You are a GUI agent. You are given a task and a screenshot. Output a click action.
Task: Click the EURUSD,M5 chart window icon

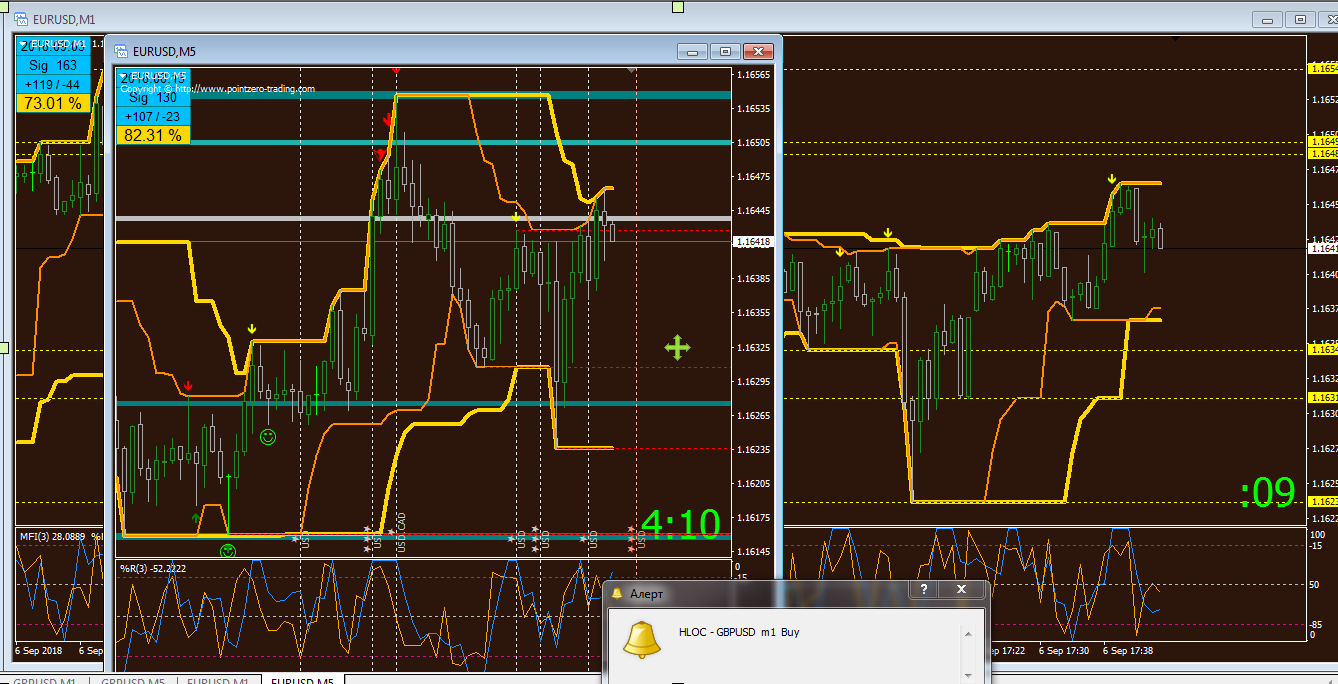tap(121, 52)
